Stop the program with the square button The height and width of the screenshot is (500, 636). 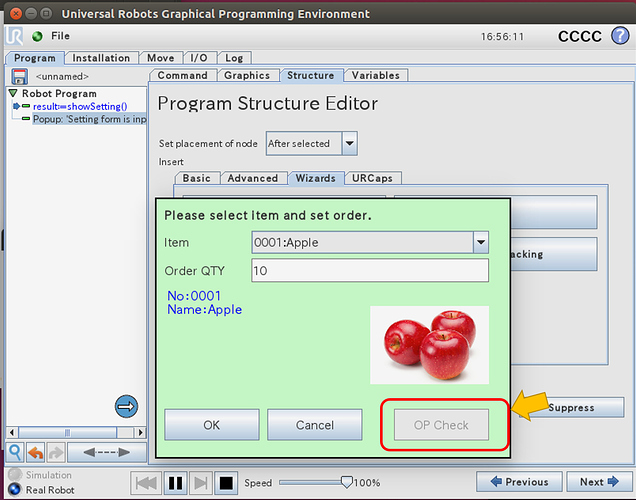point(226,483)
